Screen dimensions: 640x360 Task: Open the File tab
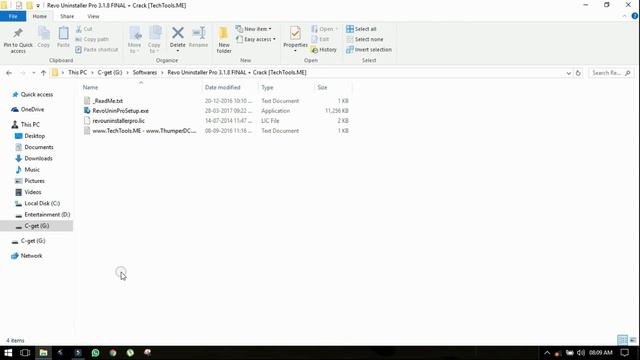click(13, 16)
